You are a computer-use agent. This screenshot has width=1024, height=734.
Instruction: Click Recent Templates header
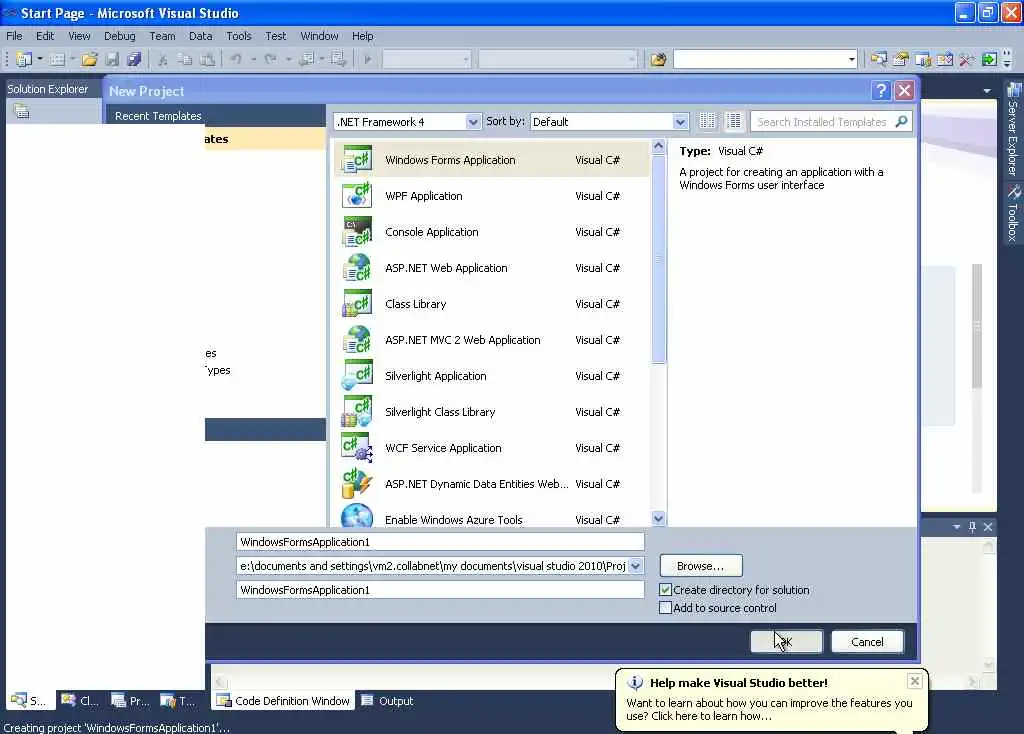pos(158,116)
